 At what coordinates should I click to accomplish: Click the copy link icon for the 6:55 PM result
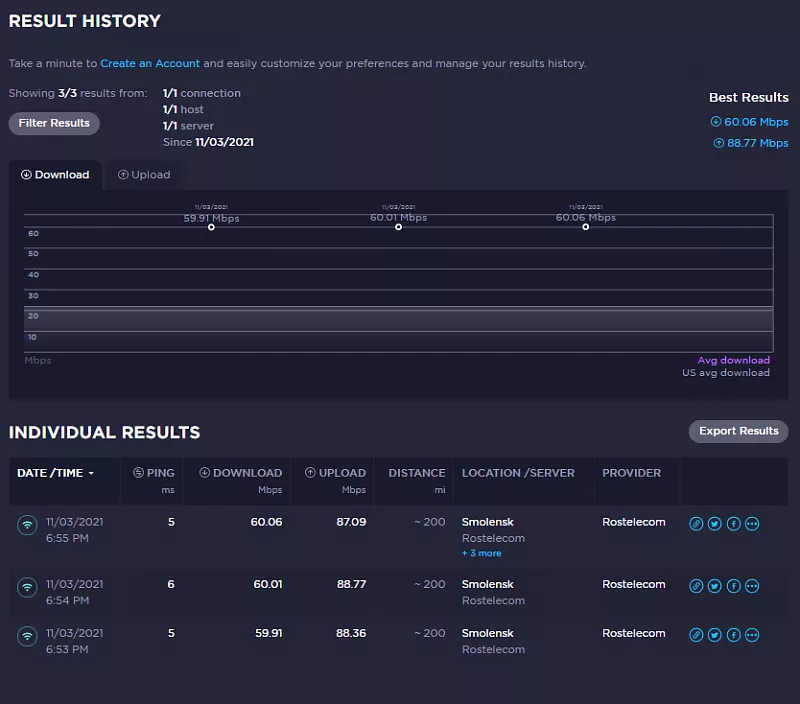pyautogui.click(x=697, y=523)
